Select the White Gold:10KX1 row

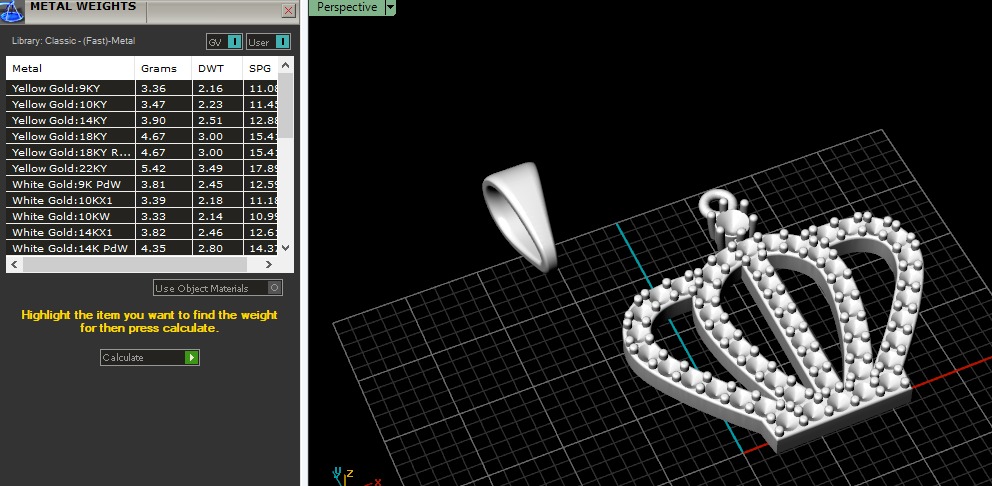[x=142, y=200]
